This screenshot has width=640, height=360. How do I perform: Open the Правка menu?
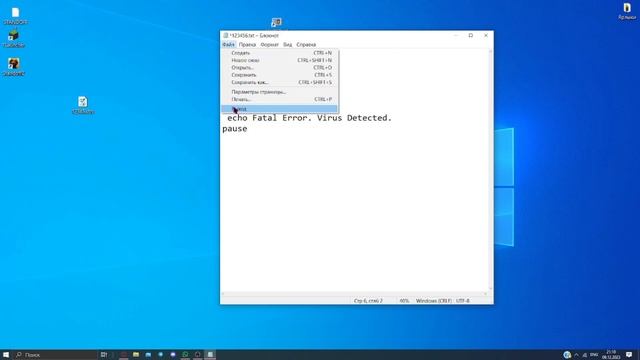pos(247,44)
